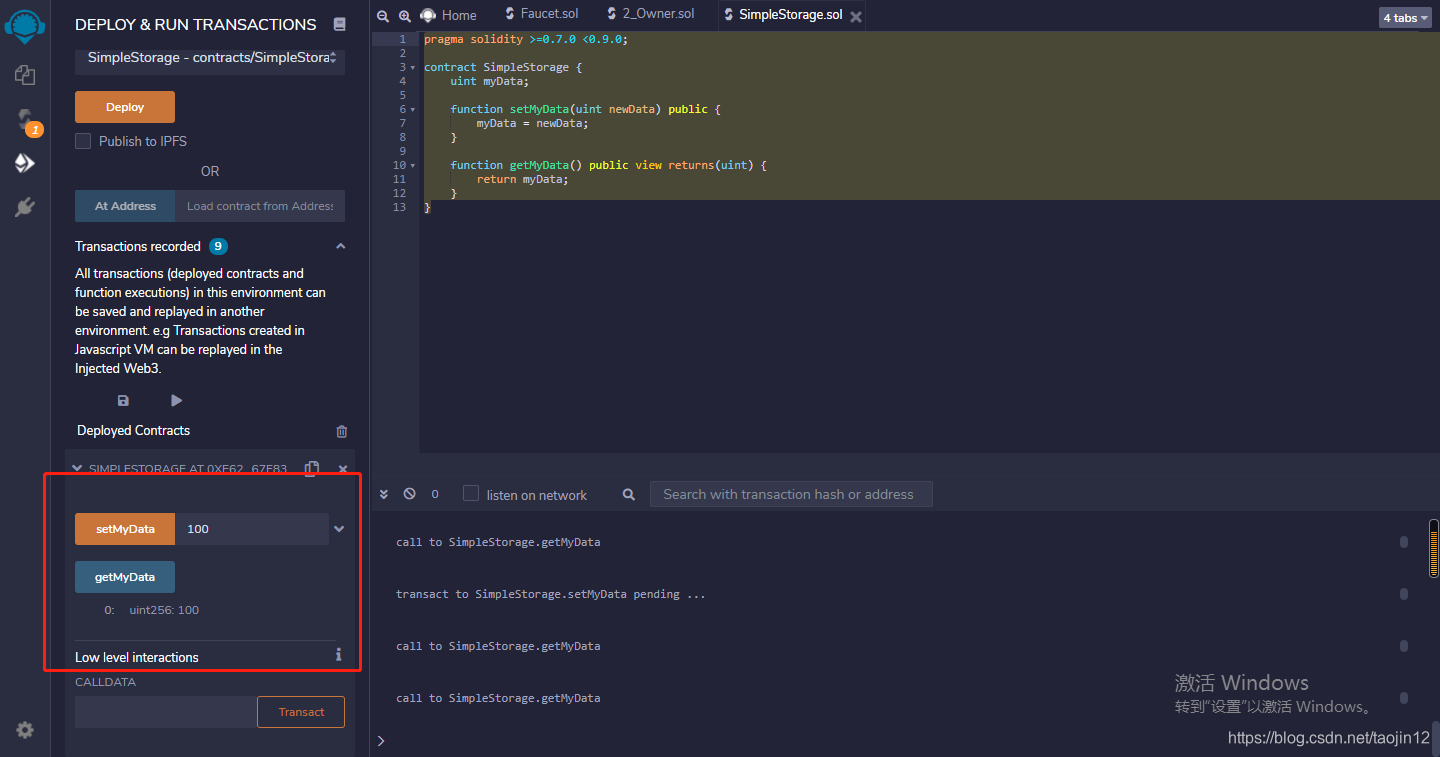Click Load contract from Address field
Viewport: 1440px width, 757px height.
[x=260, y=206]
